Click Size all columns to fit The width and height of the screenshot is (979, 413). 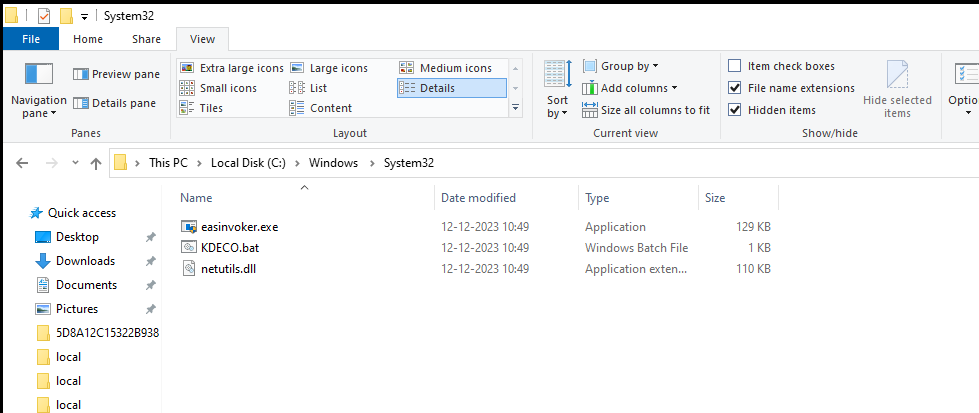point(646,111)
